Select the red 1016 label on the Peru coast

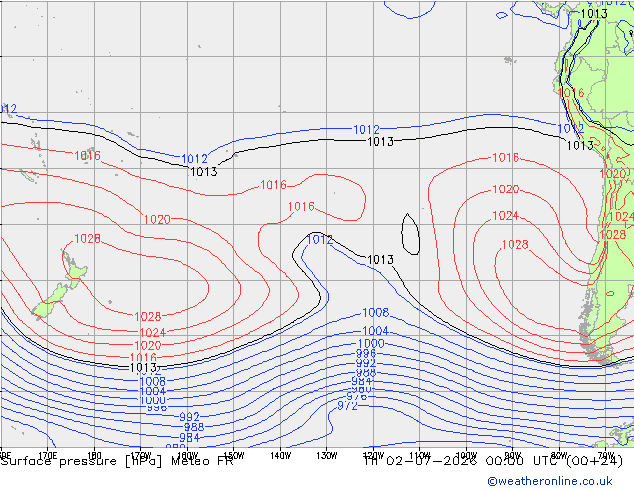pyautogui.click(x=571, y=93)
